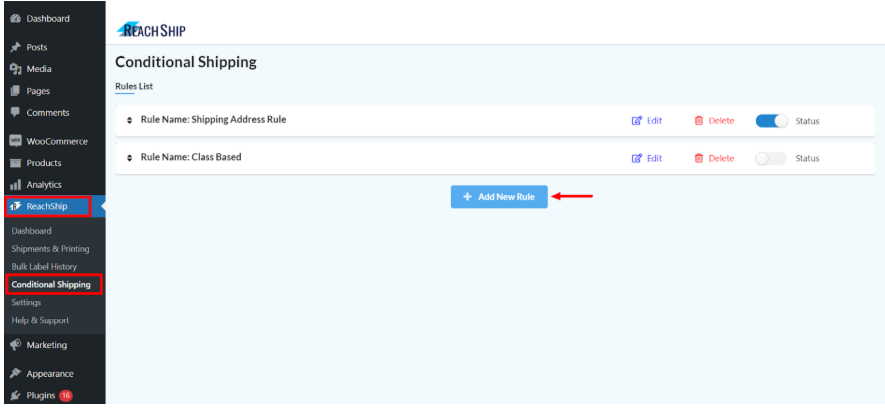The image size is (885, 408).
Task: Click the Posts pin icon
Action: click(15, 47)
